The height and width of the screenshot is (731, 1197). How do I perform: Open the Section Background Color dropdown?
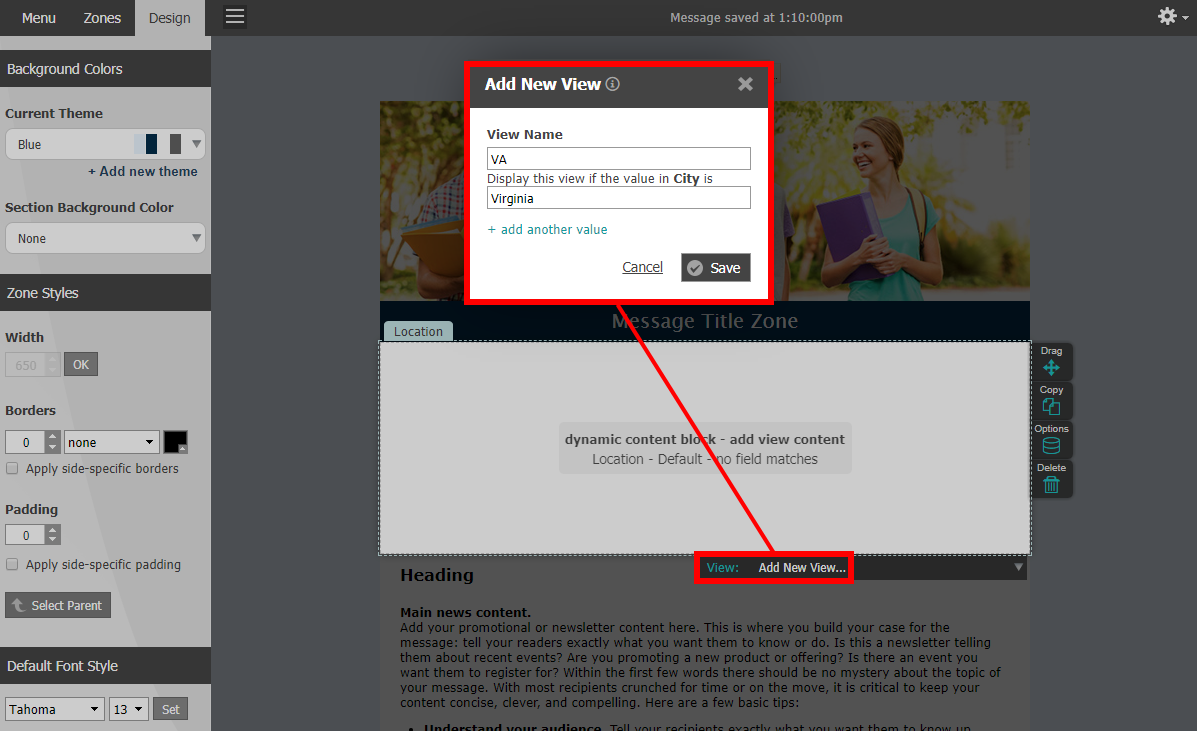pyautogui.click(x=105, y=238)
